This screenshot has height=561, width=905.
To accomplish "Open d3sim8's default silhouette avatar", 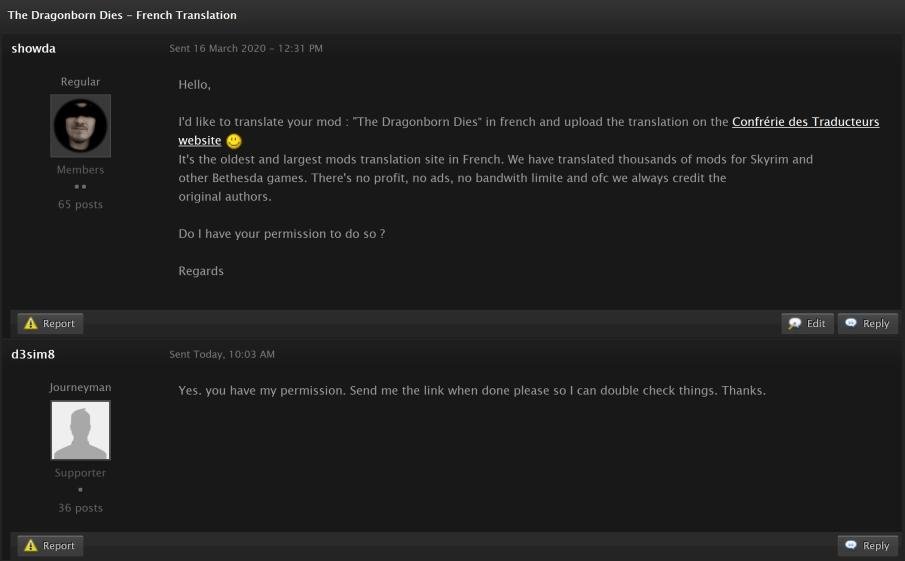I will pyautogui.click(x=80, y=431).
